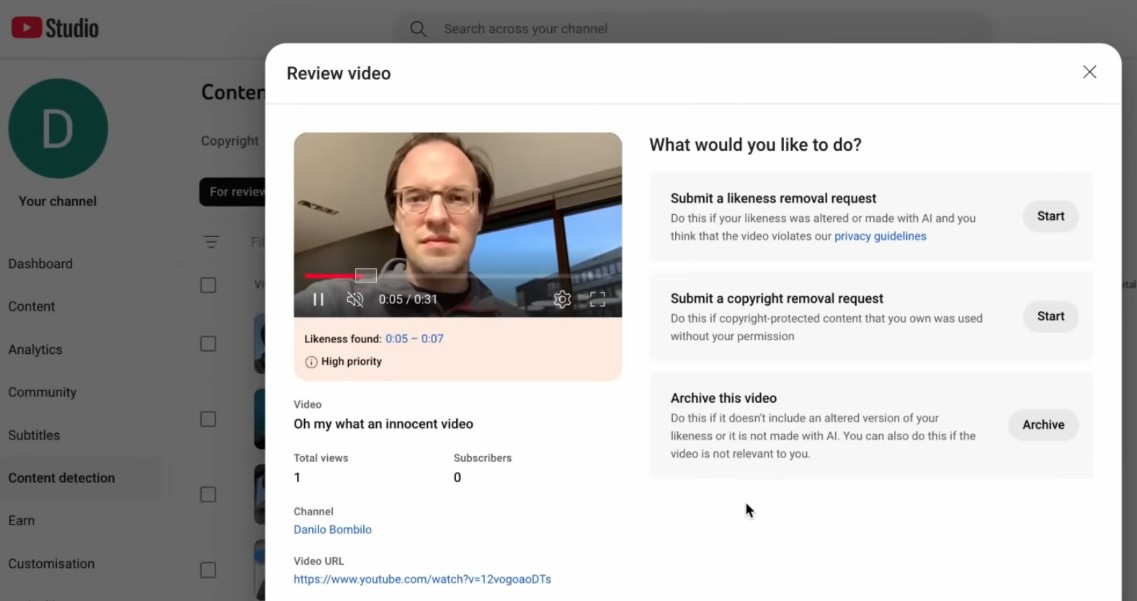This screenshot has width=1137, height=601.
Task: Open video player settings gear
Action: point(562,299)
